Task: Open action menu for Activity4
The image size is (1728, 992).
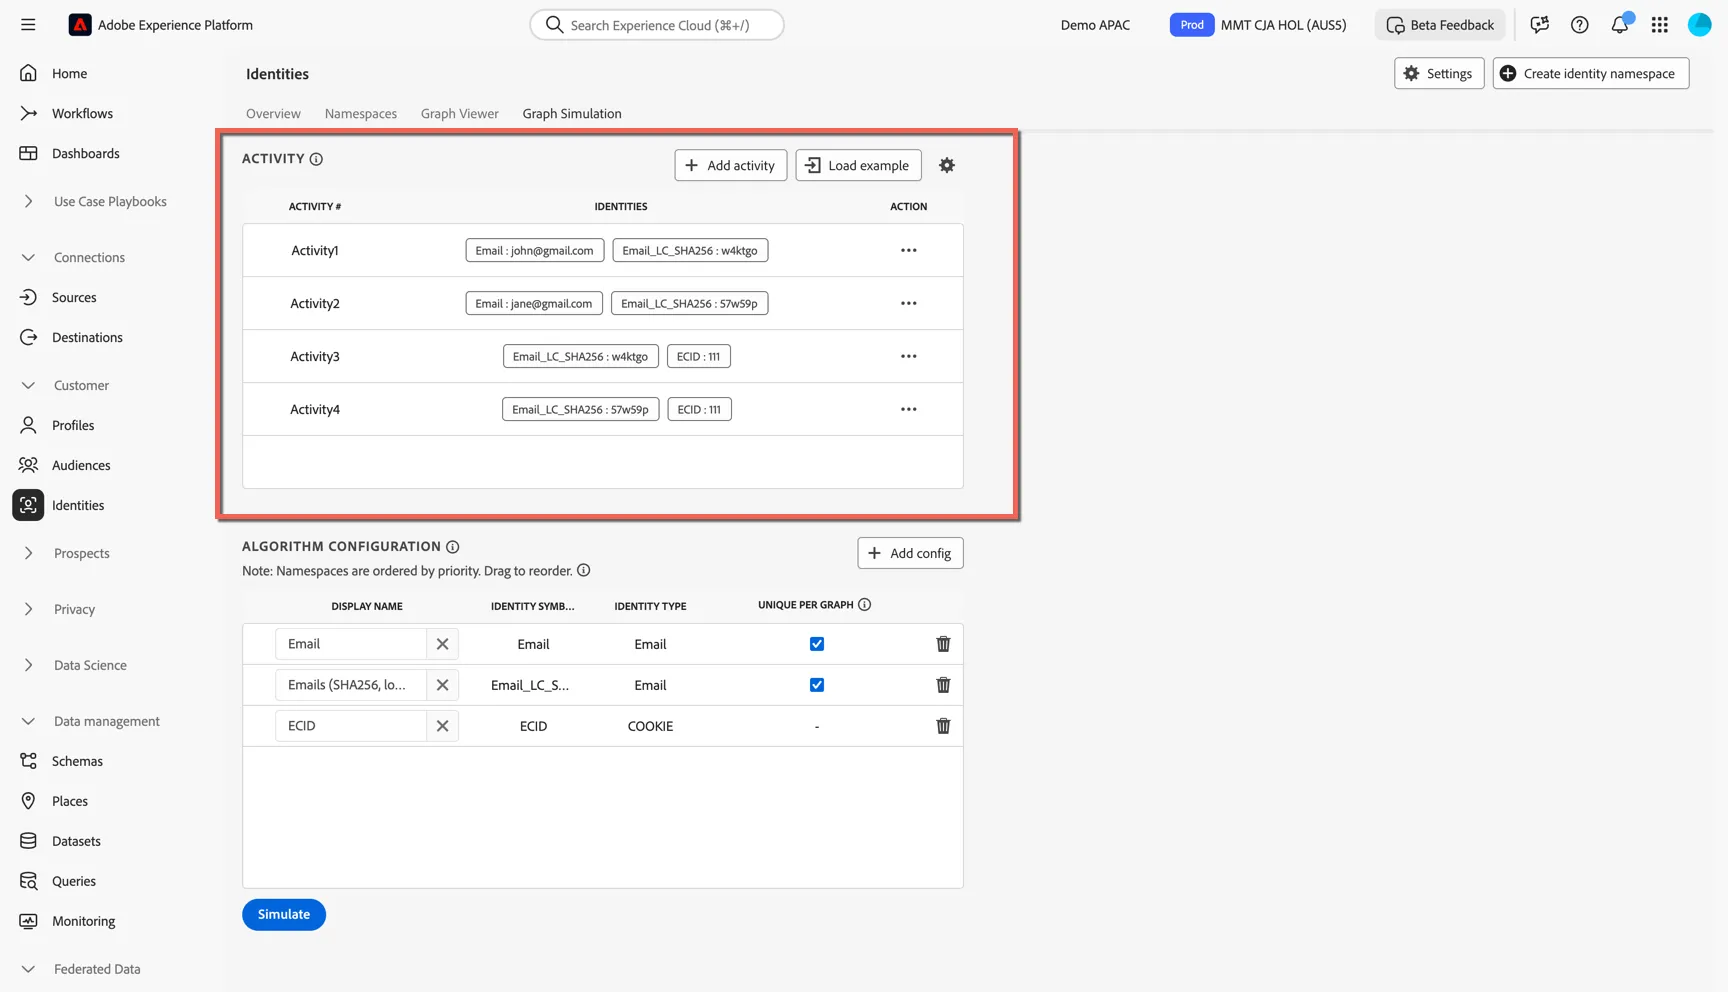Action: [908, 409]
